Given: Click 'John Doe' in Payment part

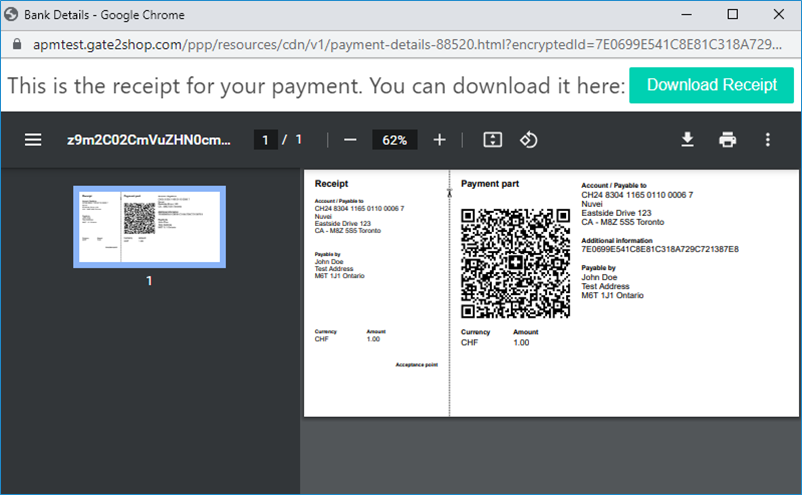Looking at the screenshot, I should pos(599,277).
